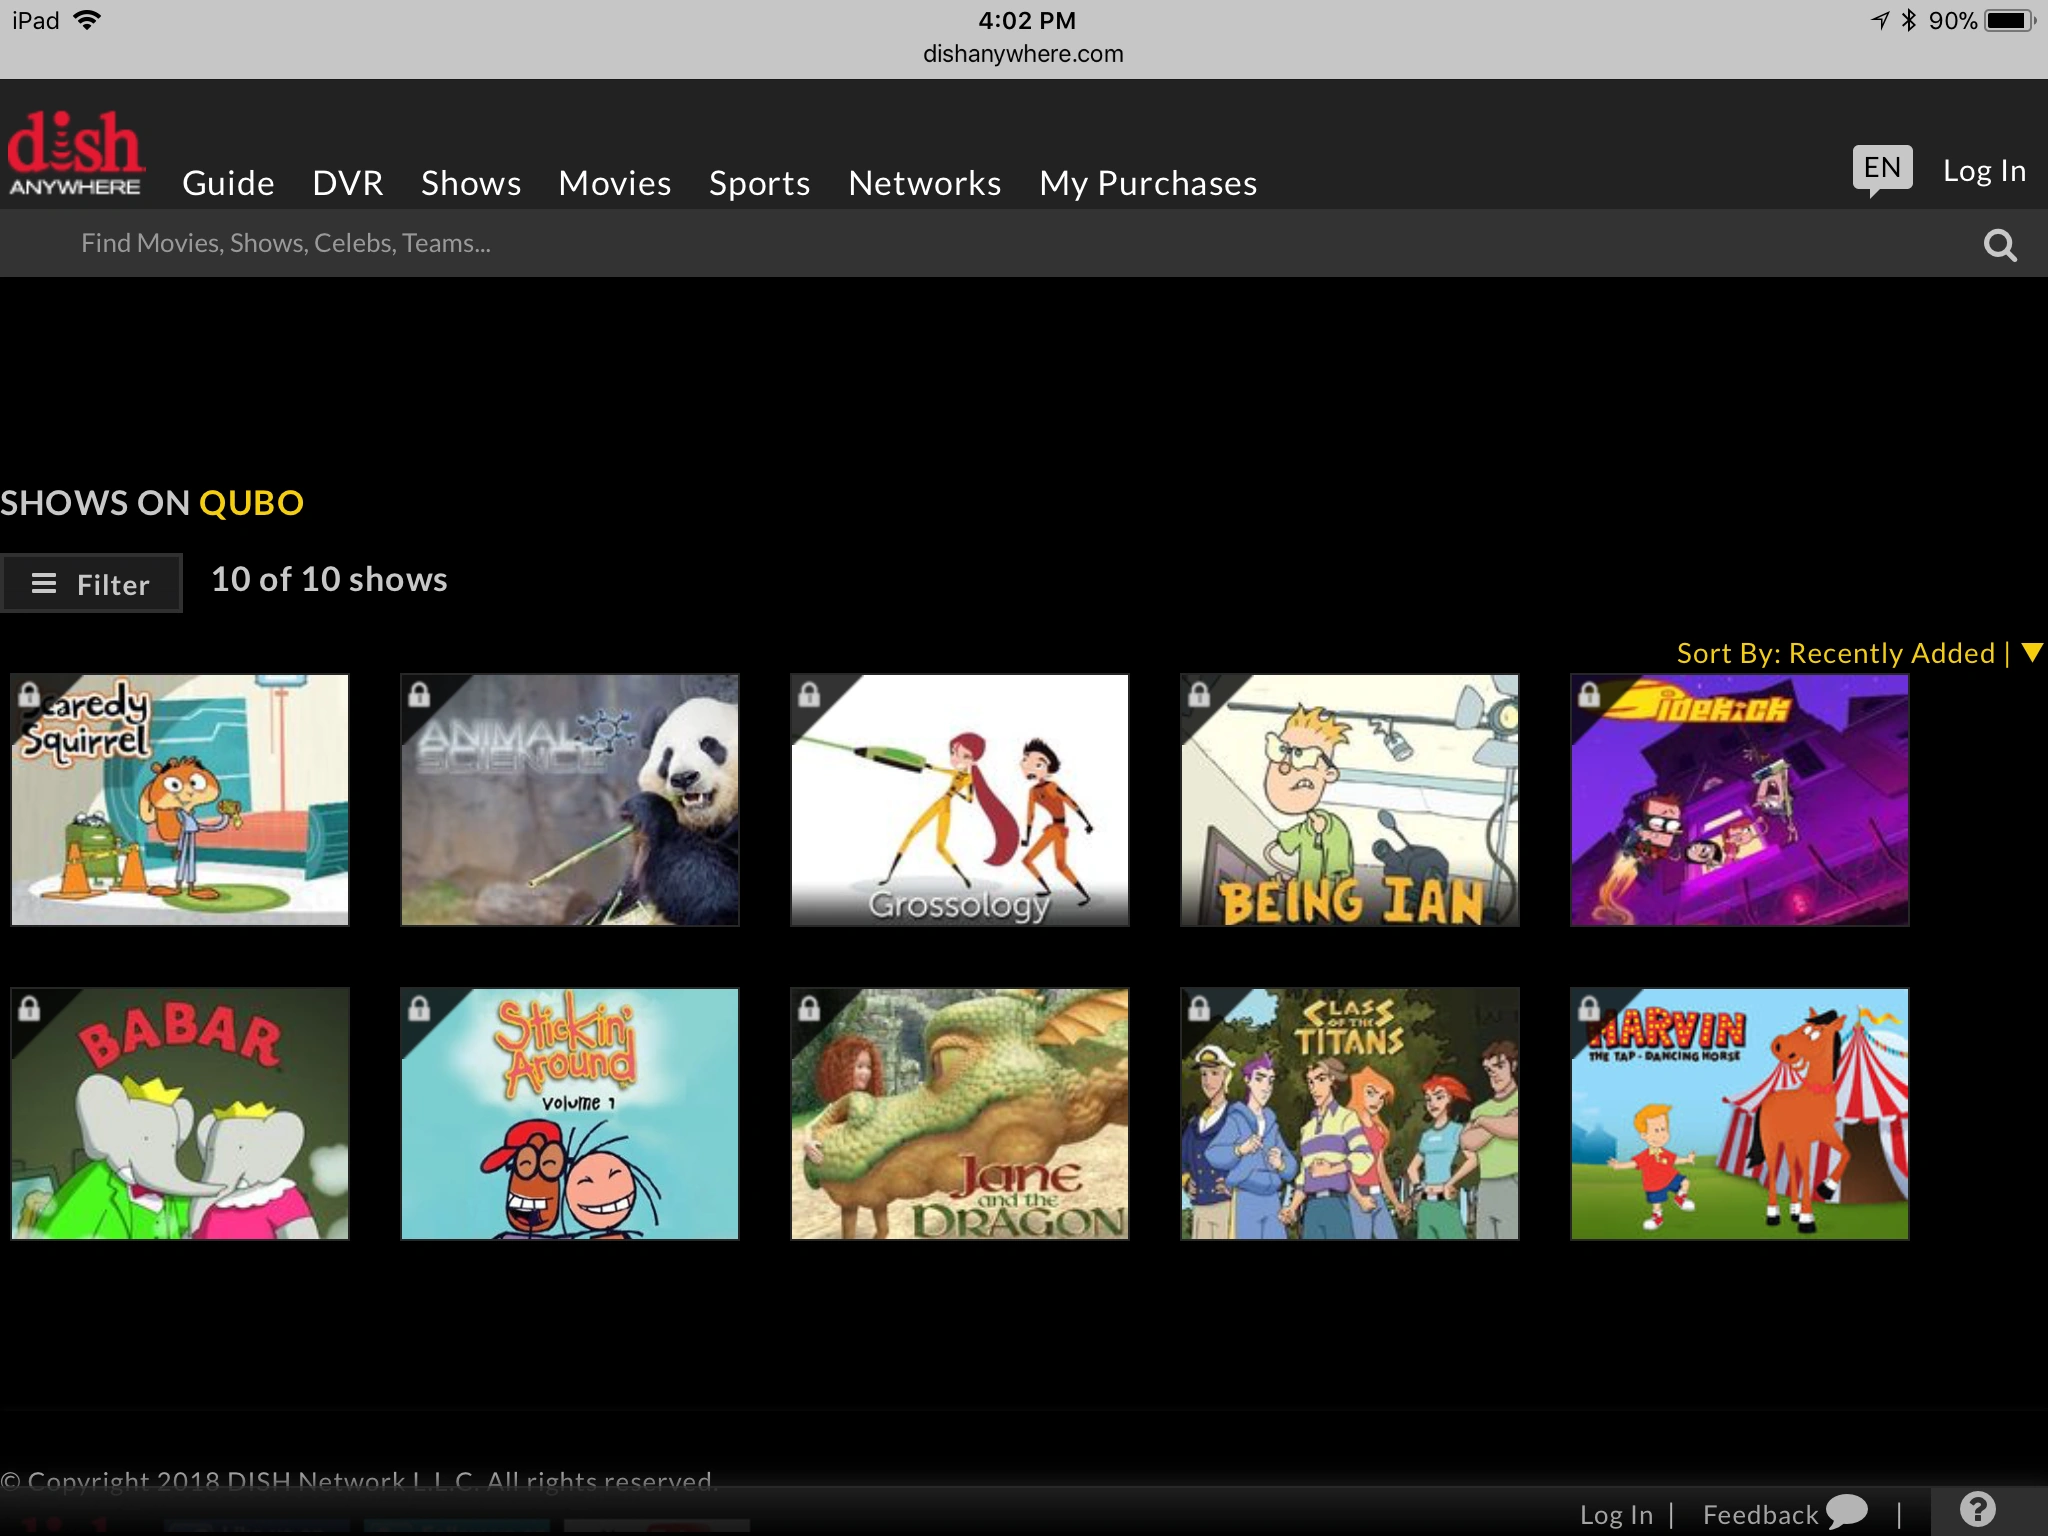Click the search magnifying glass icon
Screen dimensions: 2048x1536
point(1999,244)
